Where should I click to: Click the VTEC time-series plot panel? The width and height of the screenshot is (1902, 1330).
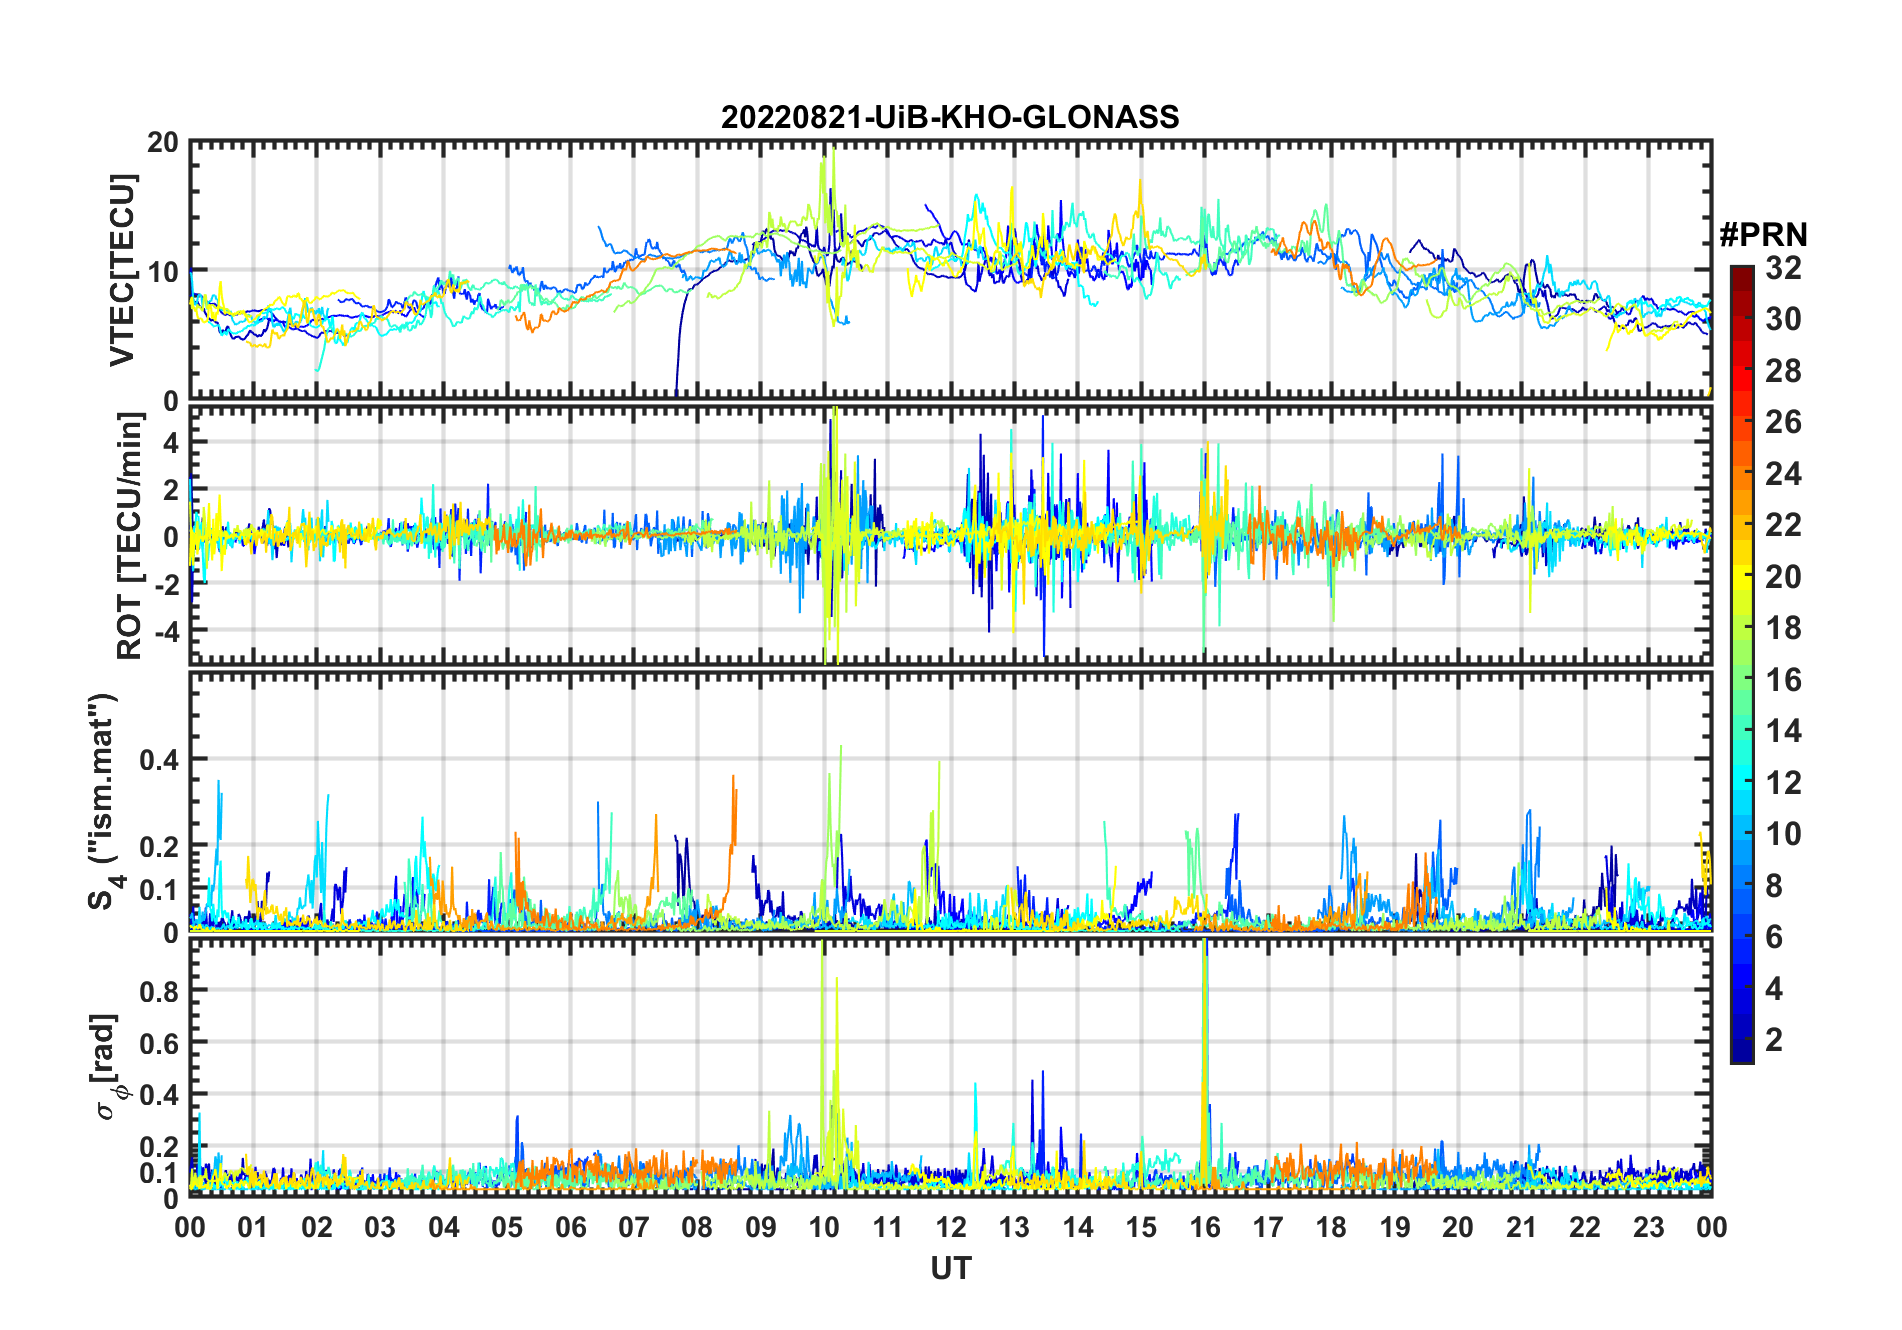(950, 270)
